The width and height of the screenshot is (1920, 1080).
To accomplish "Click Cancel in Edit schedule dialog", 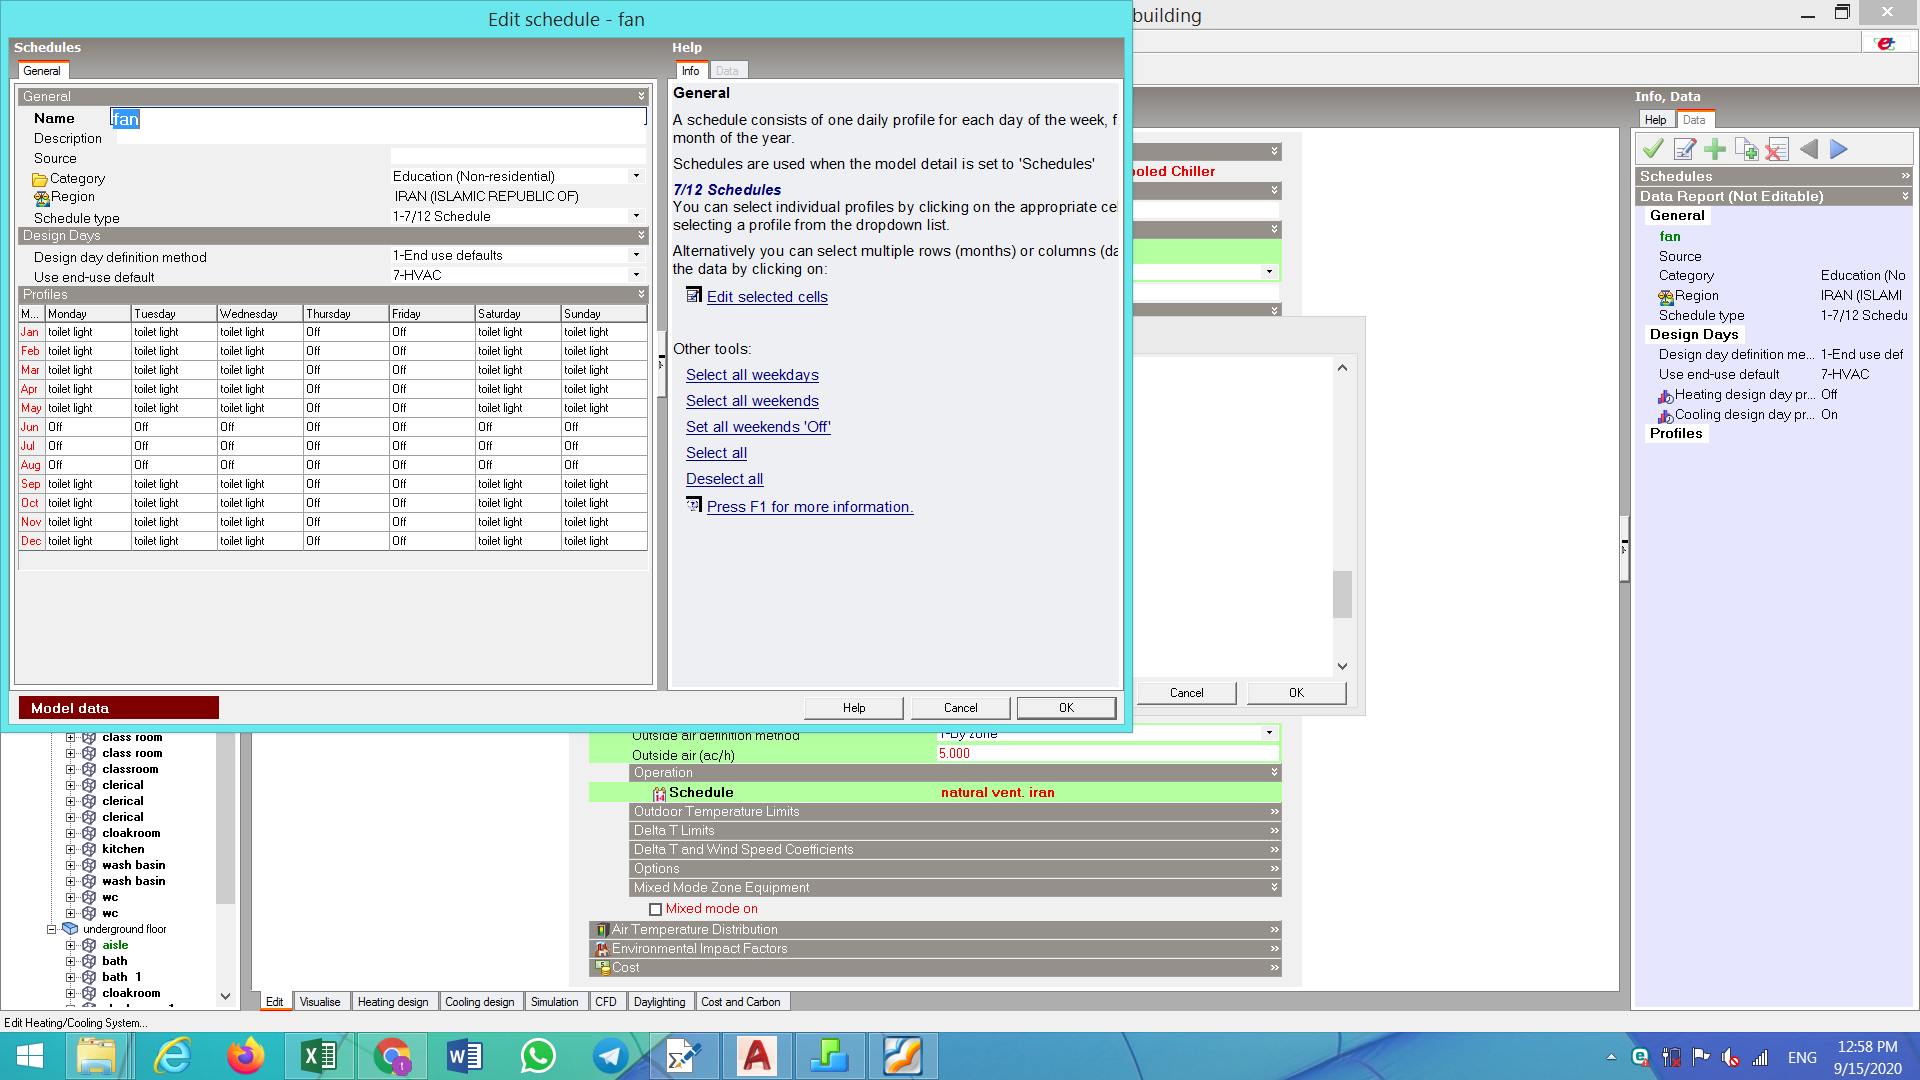I will (x=960, y=708).
